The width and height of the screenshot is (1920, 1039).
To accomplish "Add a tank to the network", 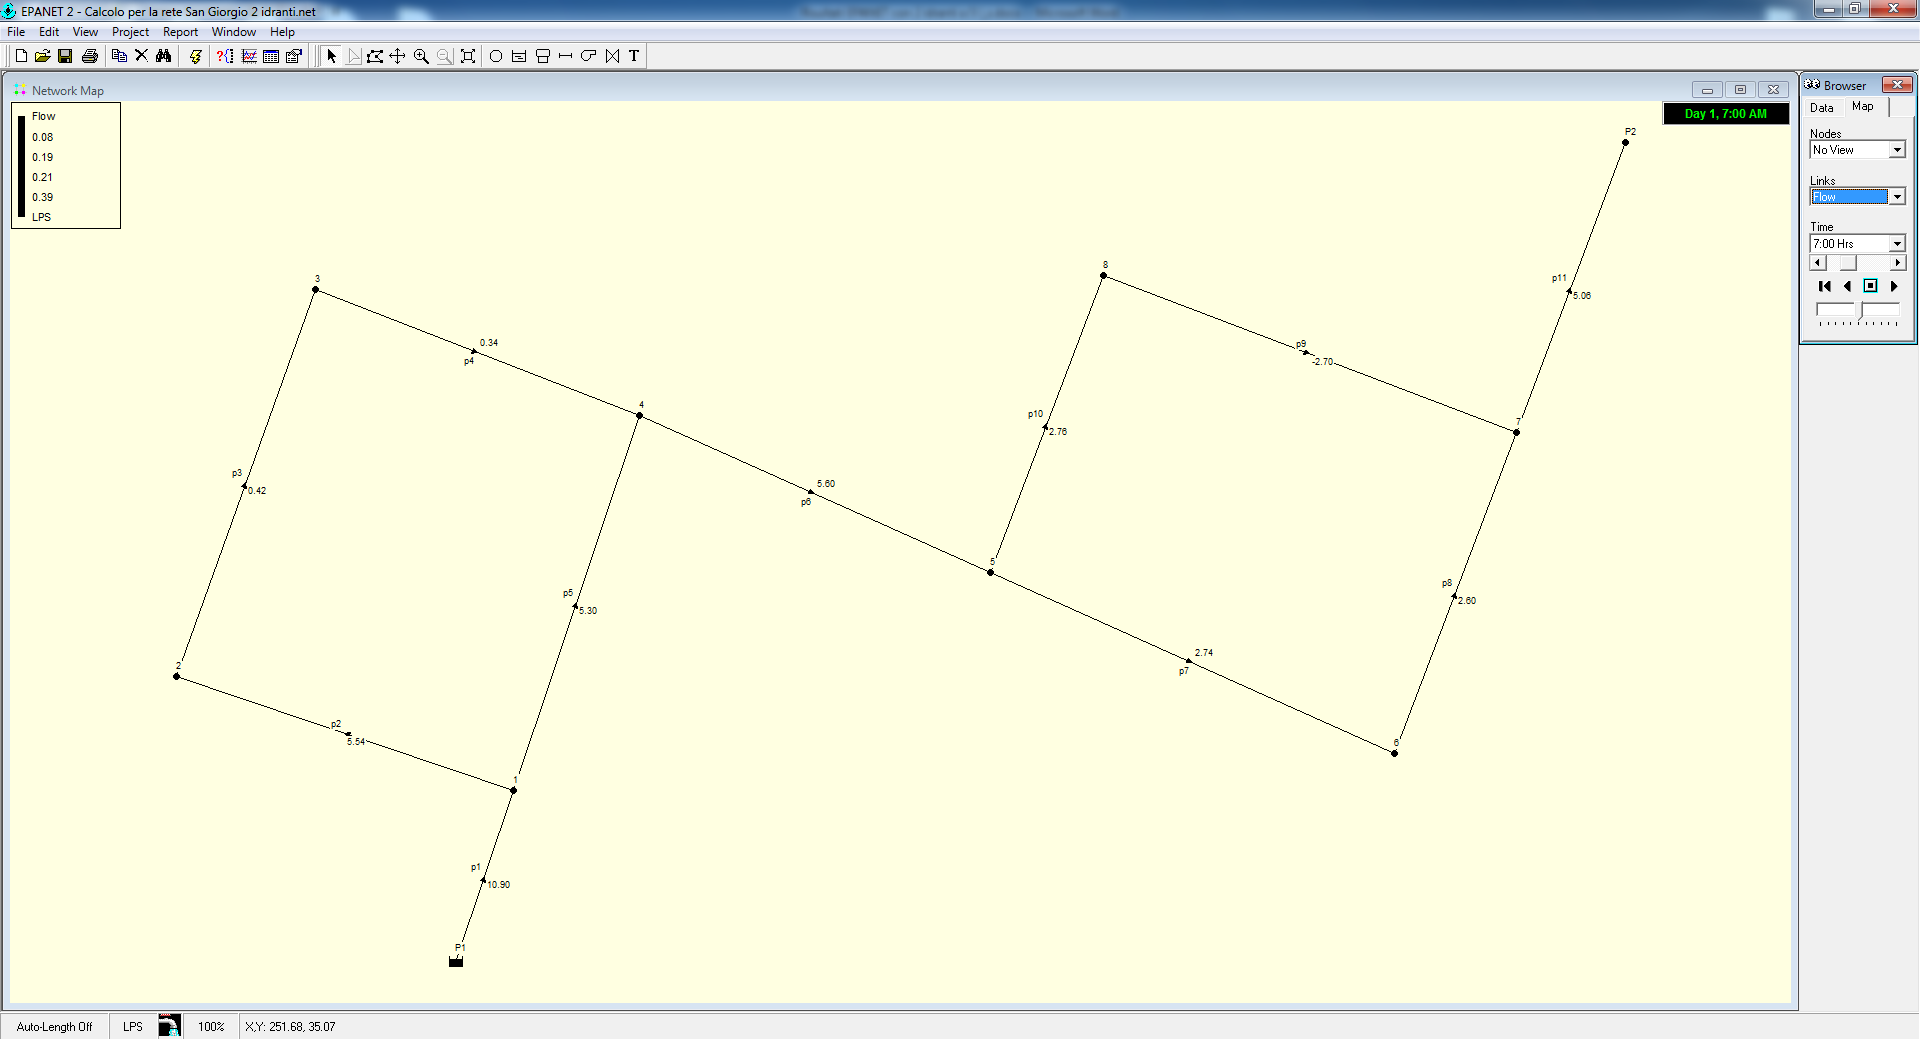I will coord(543,56).
